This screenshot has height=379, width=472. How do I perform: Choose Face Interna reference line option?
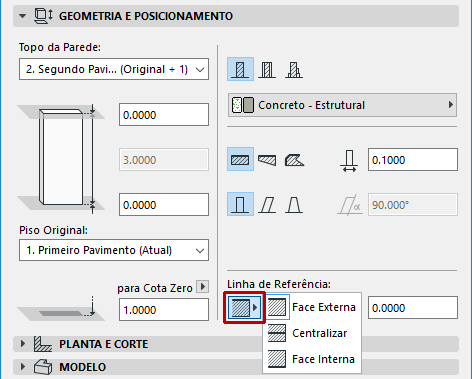coord(312,359)
